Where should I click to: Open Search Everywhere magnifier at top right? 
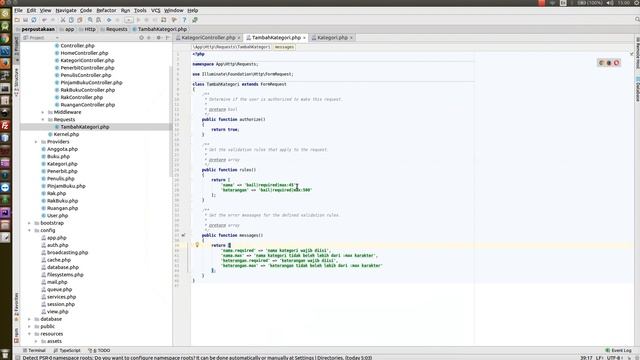coord(637,20)
